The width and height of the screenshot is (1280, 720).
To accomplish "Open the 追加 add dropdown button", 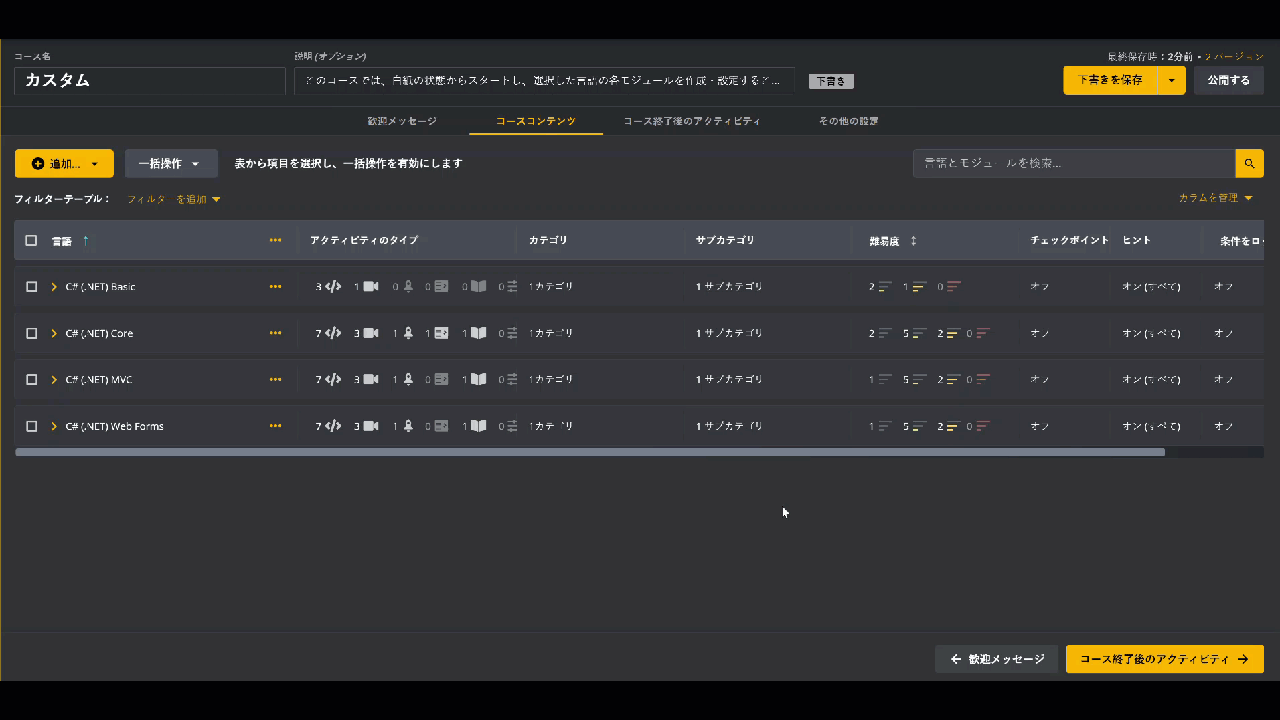I will click(x=64, y=164).
